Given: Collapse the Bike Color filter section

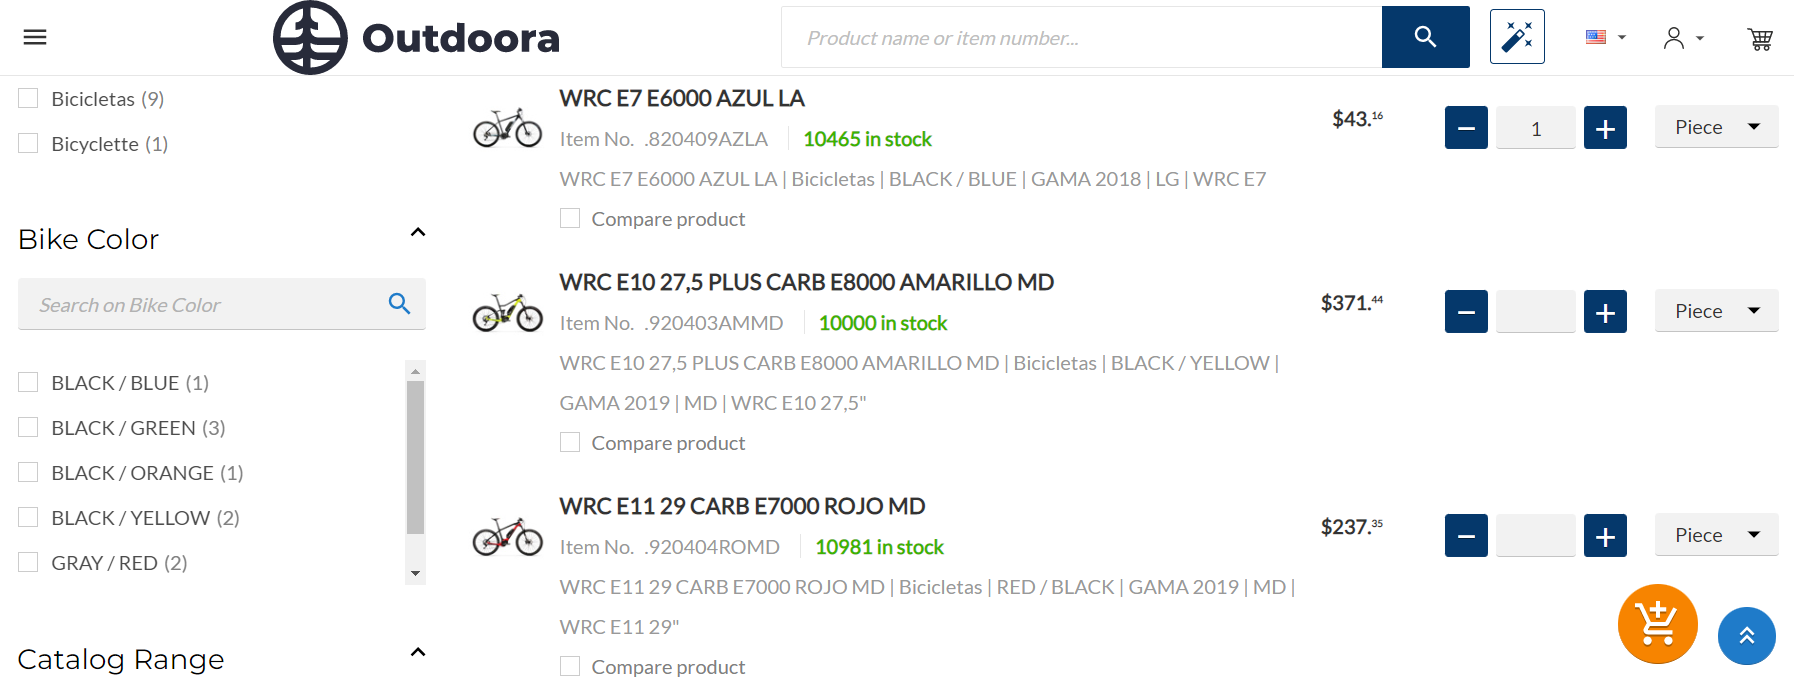Looking at the screenshot, I should tap(418, 233).
